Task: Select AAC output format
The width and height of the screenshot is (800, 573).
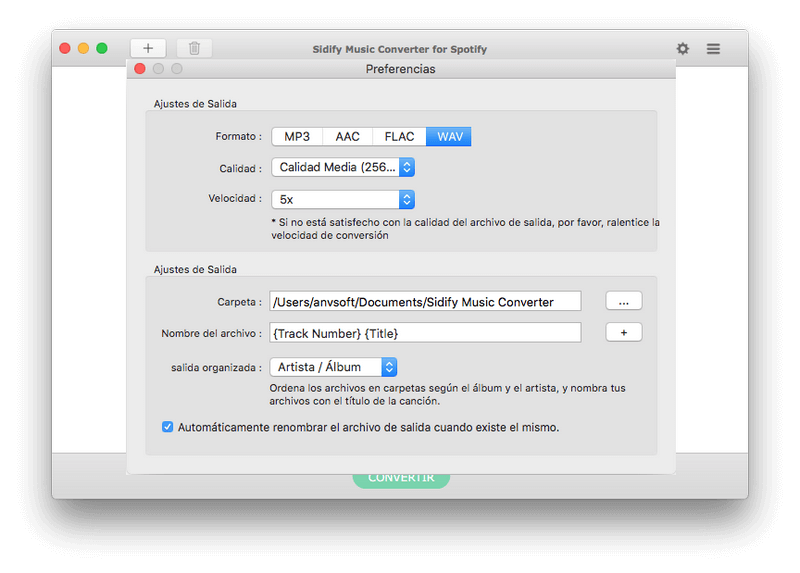Action: pos(347,137)
